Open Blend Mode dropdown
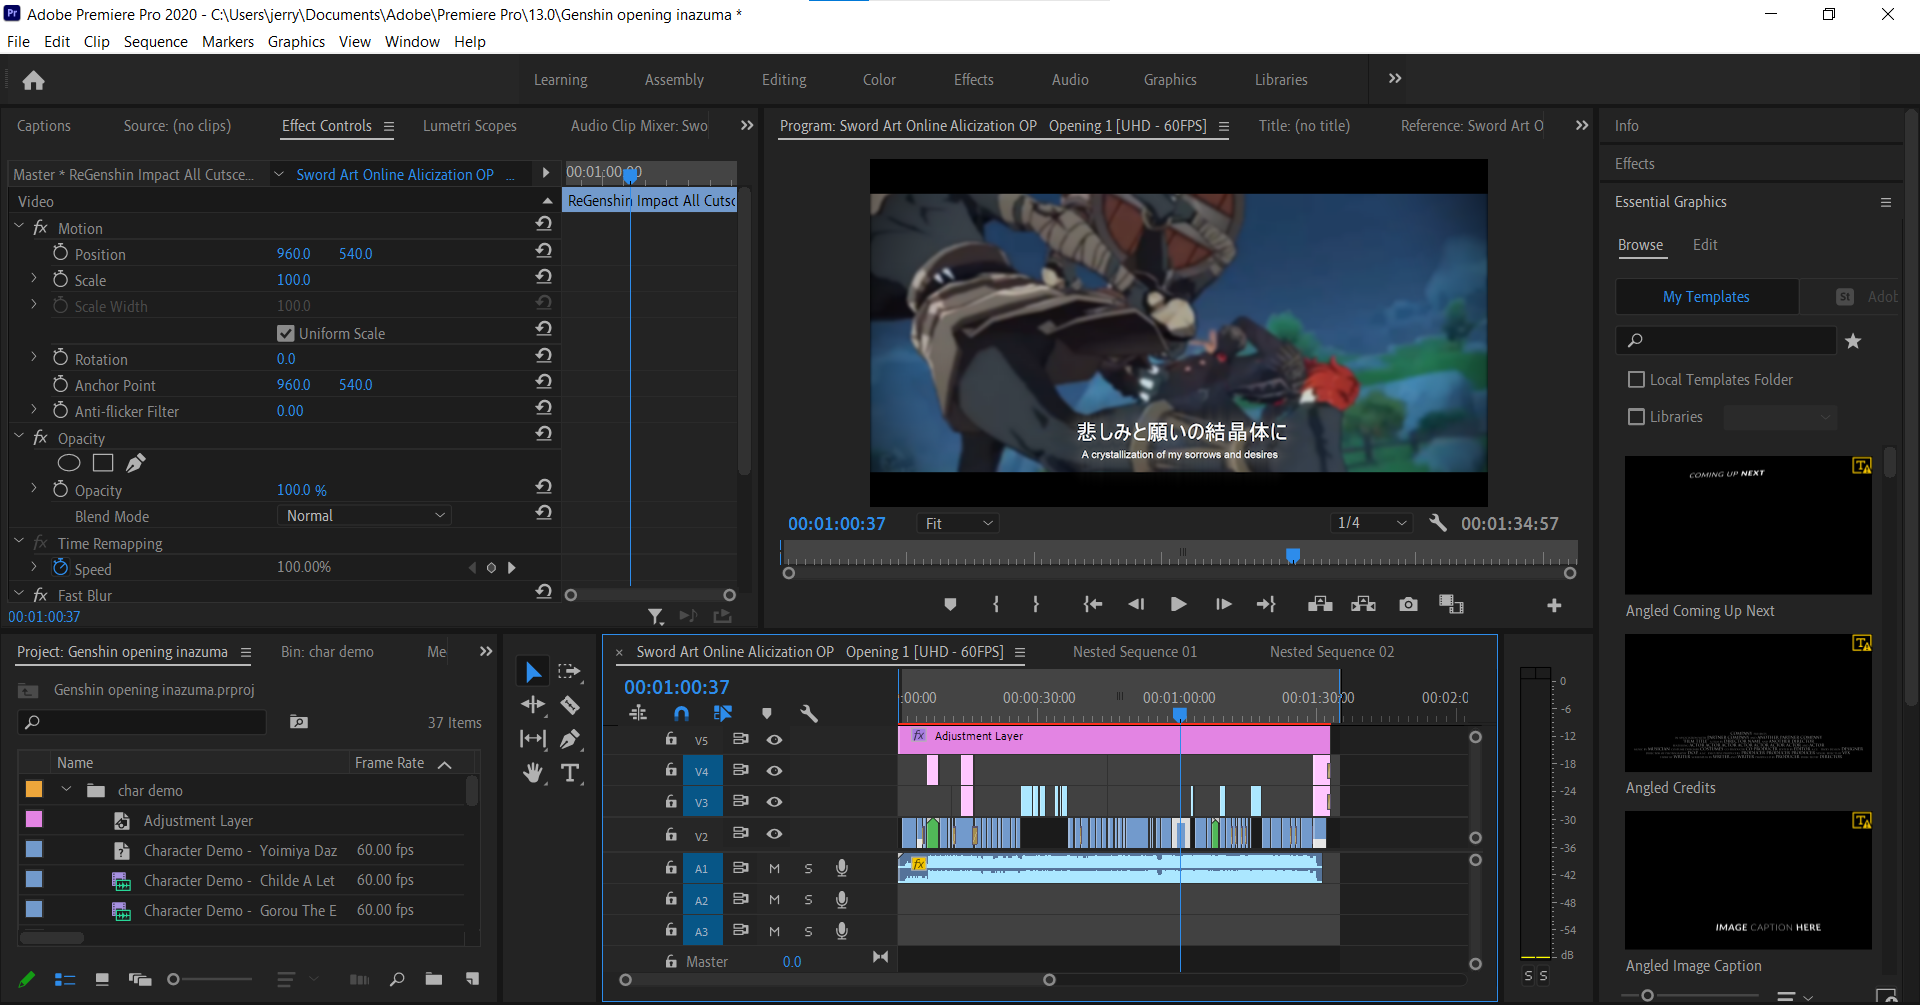This screenshot has height=1005, width=1920. point(364,516)
